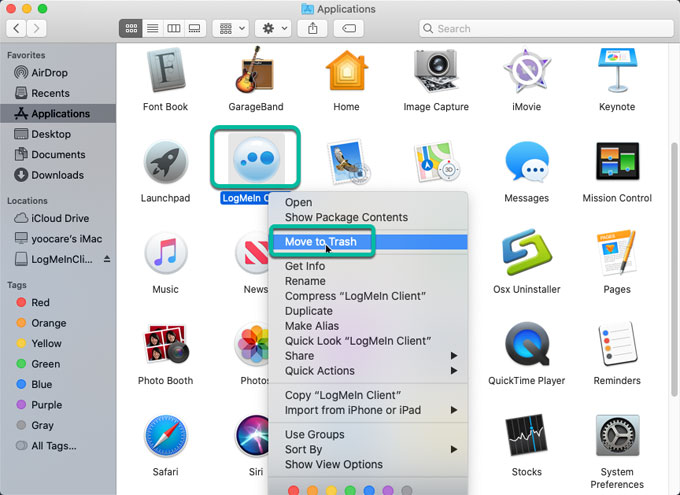680x495 pixels.
Task: Select the Red tag in sidebar
Action: pyautogui.click(x=58, y=302)
